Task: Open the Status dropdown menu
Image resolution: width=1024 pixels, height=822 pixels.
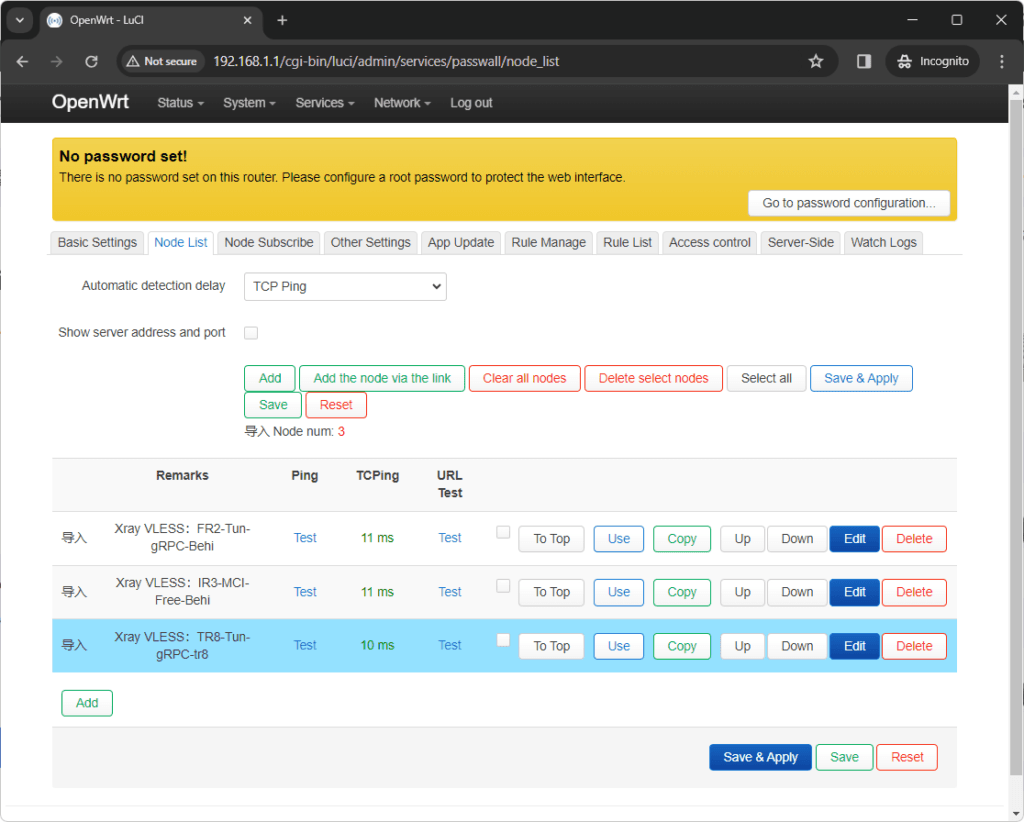Action: click(x=180, y=103)
